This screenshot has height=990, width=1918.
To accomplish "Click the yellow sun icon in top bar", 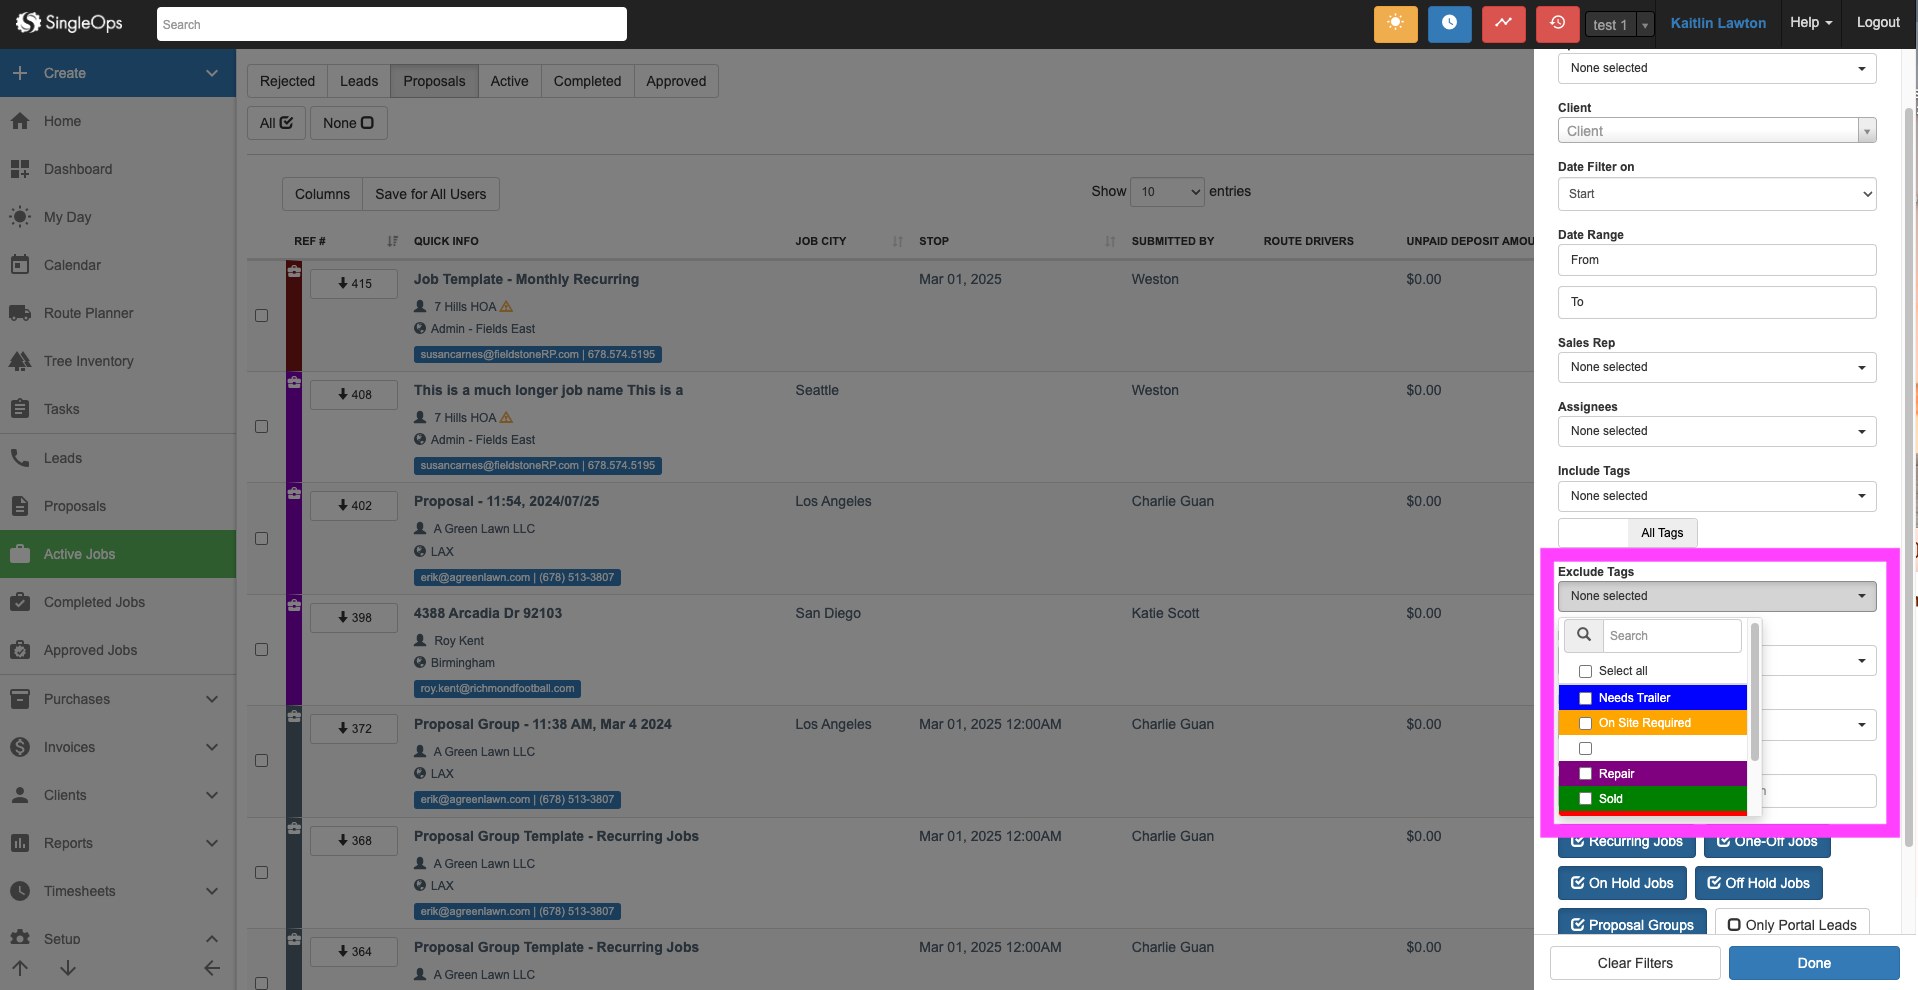I will (1395, 24).
